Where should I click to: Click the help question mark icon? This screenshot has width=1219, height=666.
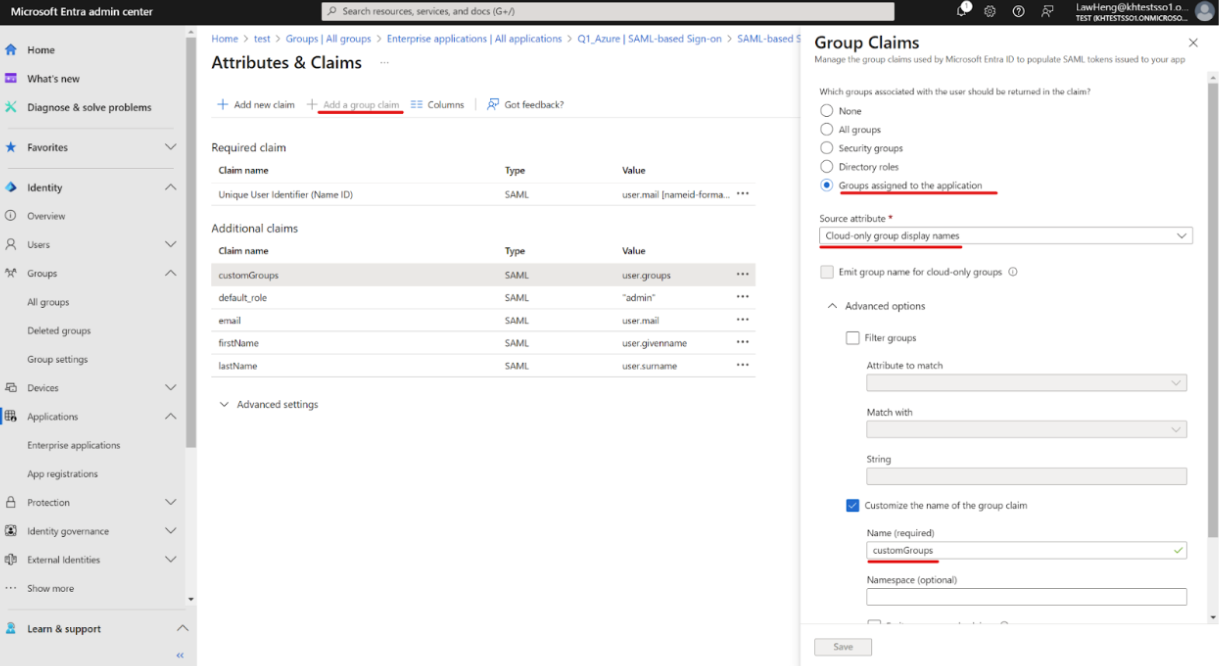[x=1018, y=11]
